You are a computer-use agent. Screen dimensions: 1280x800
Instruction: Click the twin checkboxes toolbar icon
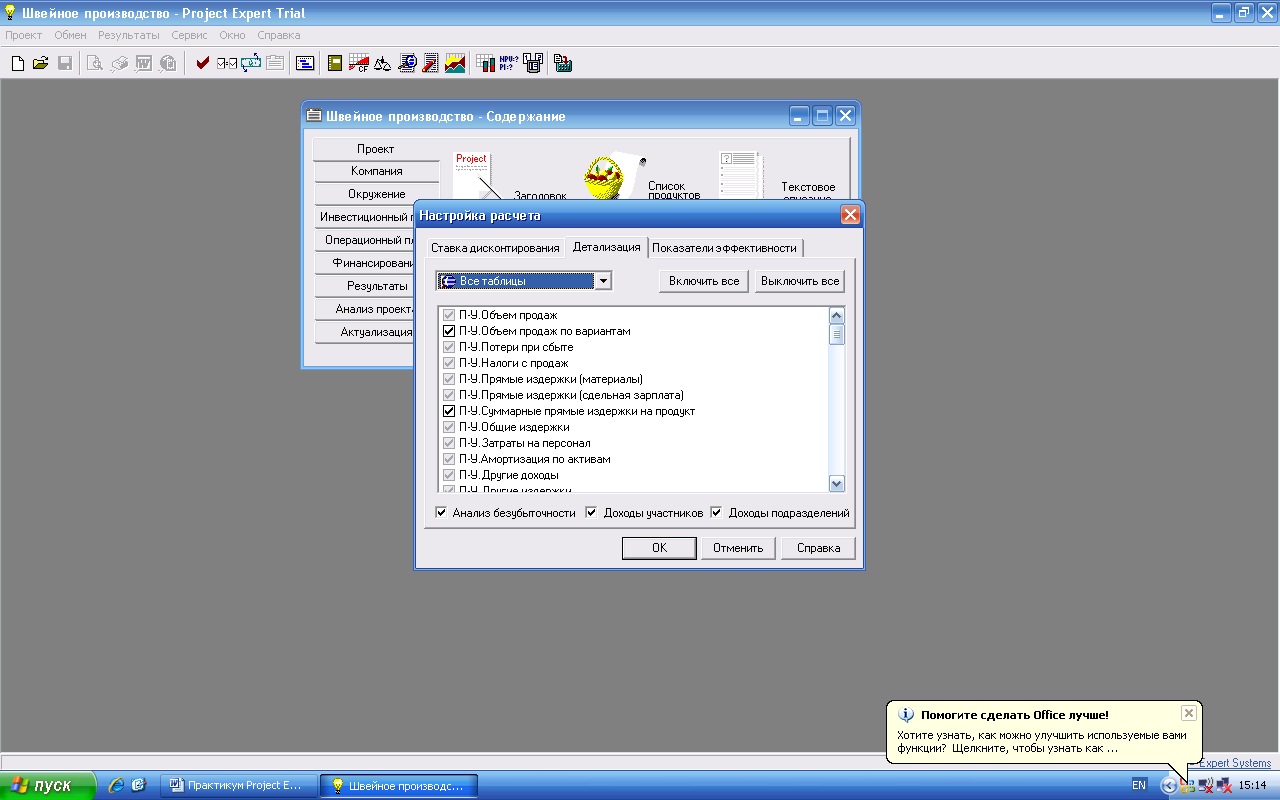coord(227,63)
